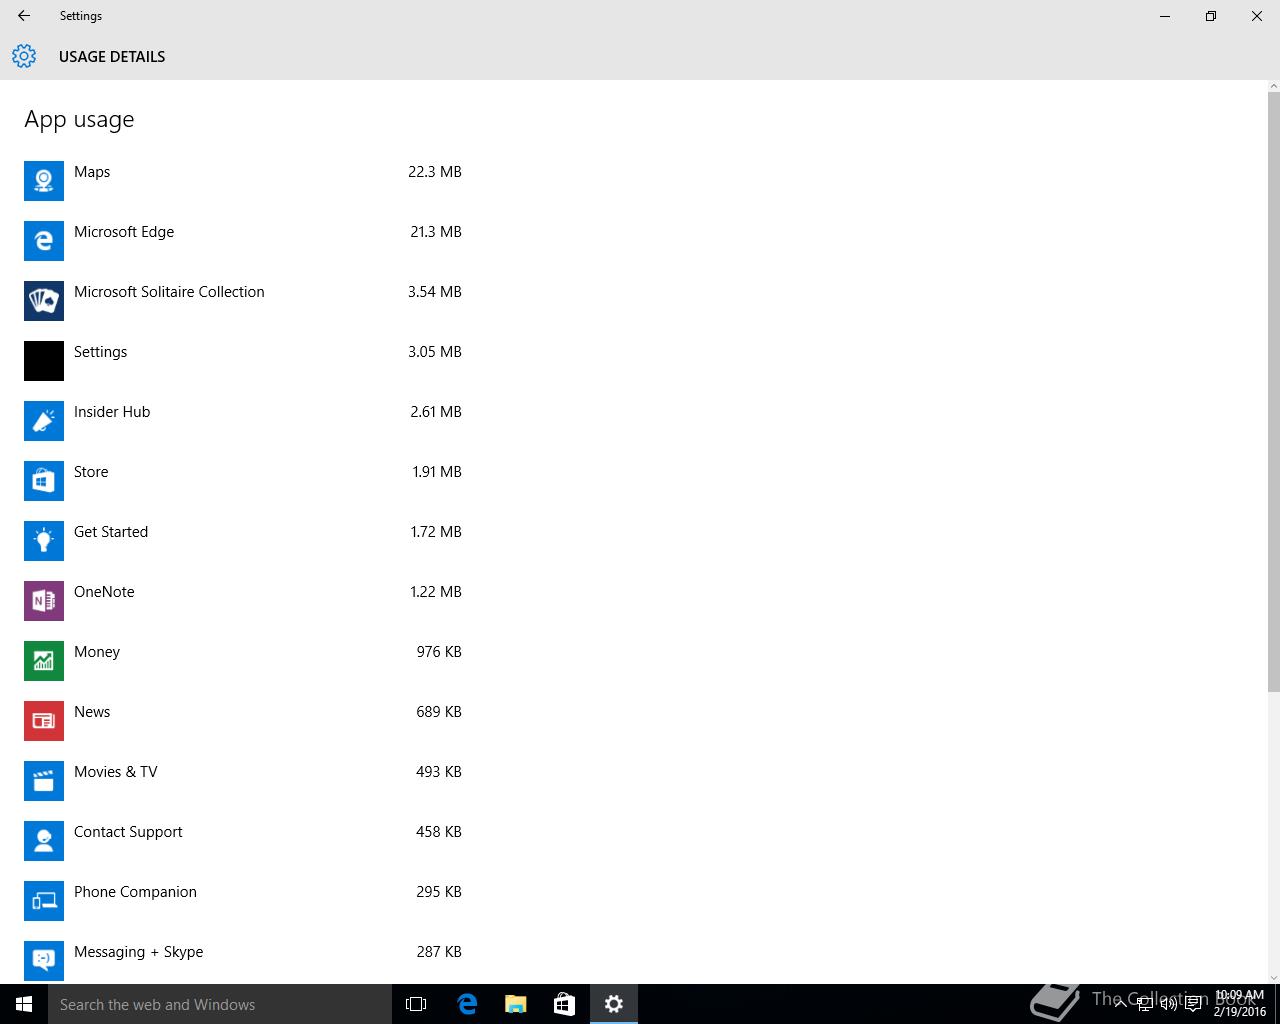Click the Movies & TV label
This screenshot has width=1280, height=1024.
point(116,772)
